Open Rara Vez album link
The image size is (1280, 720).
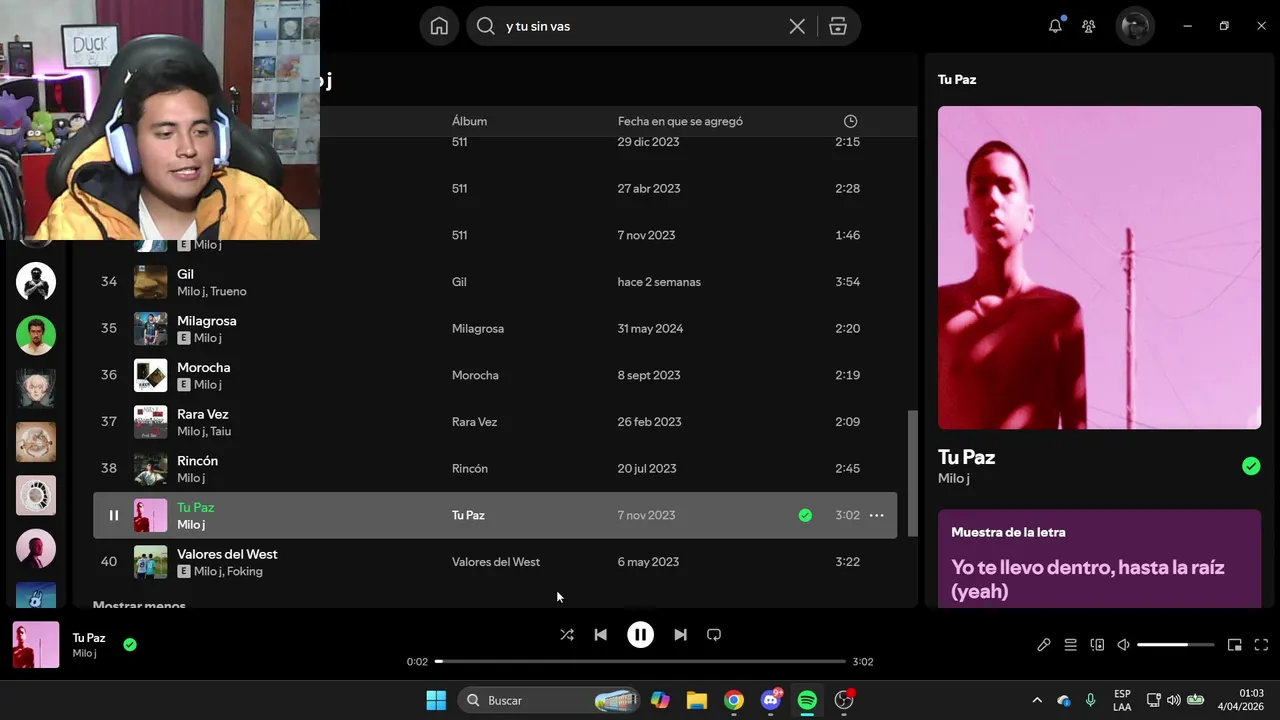tap(474, 422)
